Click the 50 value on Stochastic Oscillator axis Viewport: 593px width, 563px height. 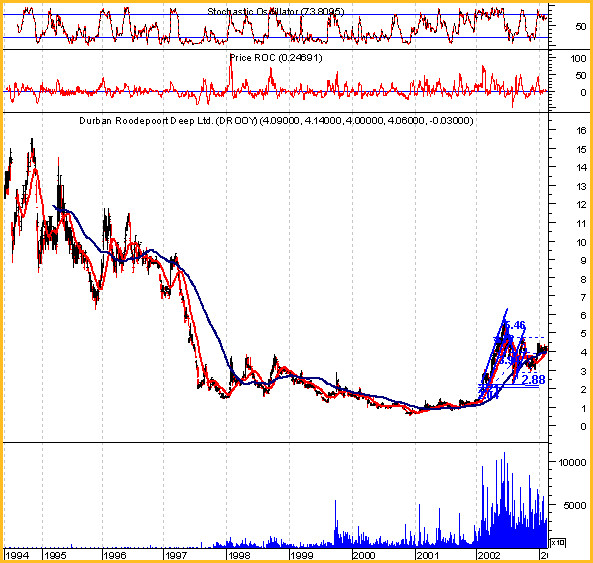tap(581, 27)
